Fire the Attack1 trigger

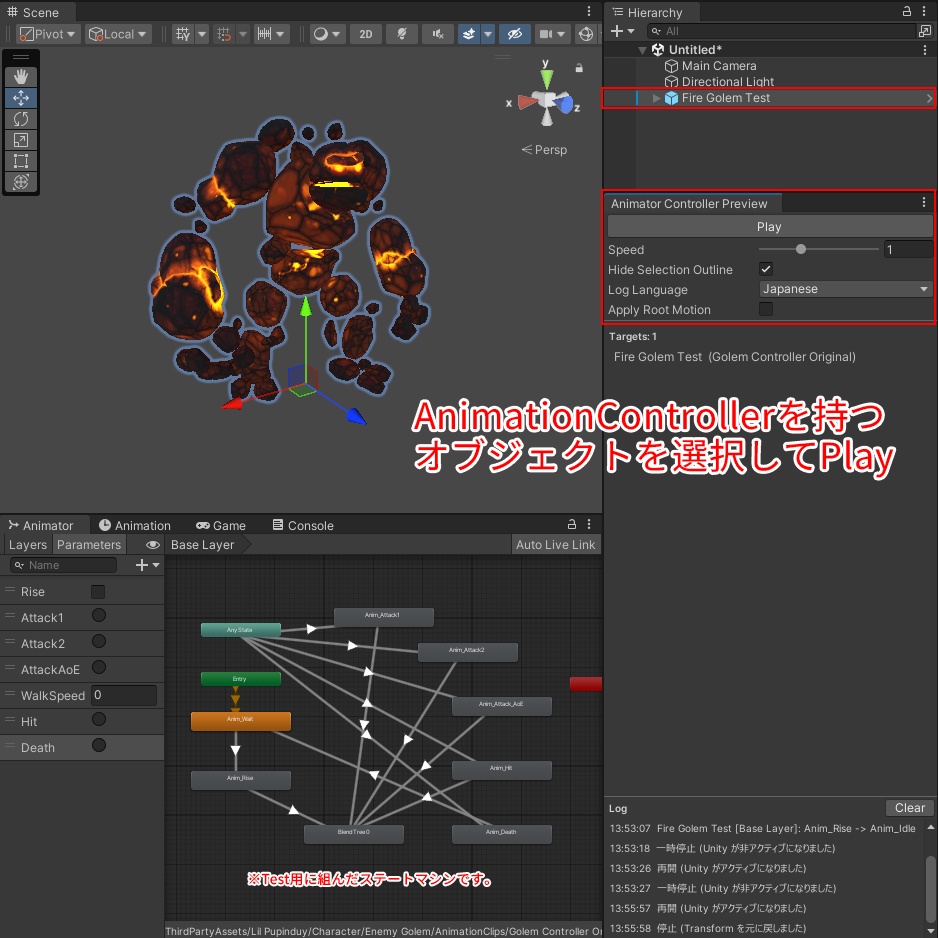pyautogui.click(x=99, y=615)
